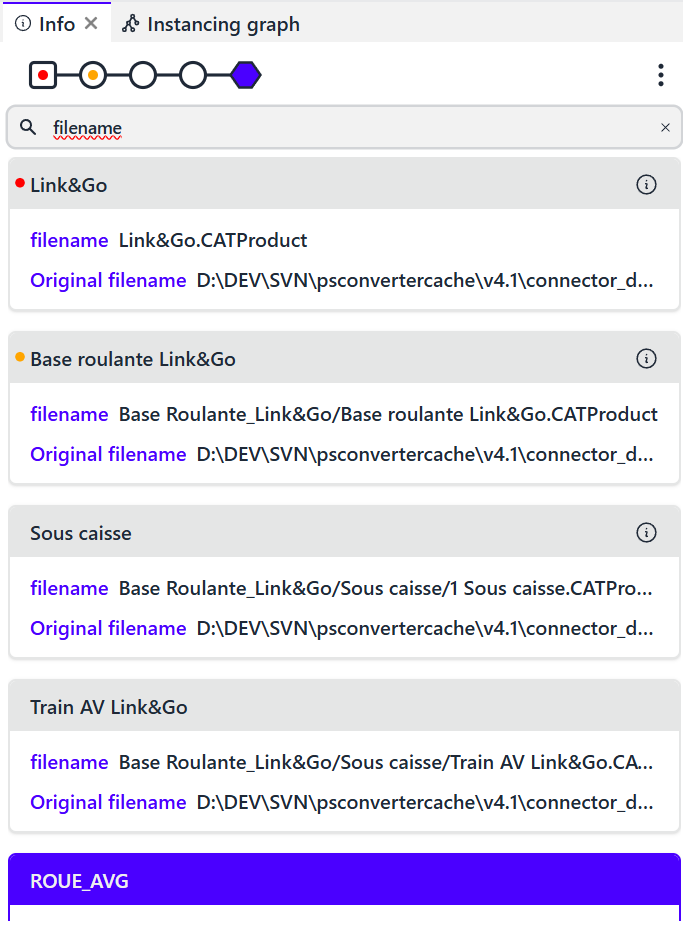This screenshot has height=926, width=683.
Task: Click Original filename path under Train AV Link&Go
Action: (425, 802)
